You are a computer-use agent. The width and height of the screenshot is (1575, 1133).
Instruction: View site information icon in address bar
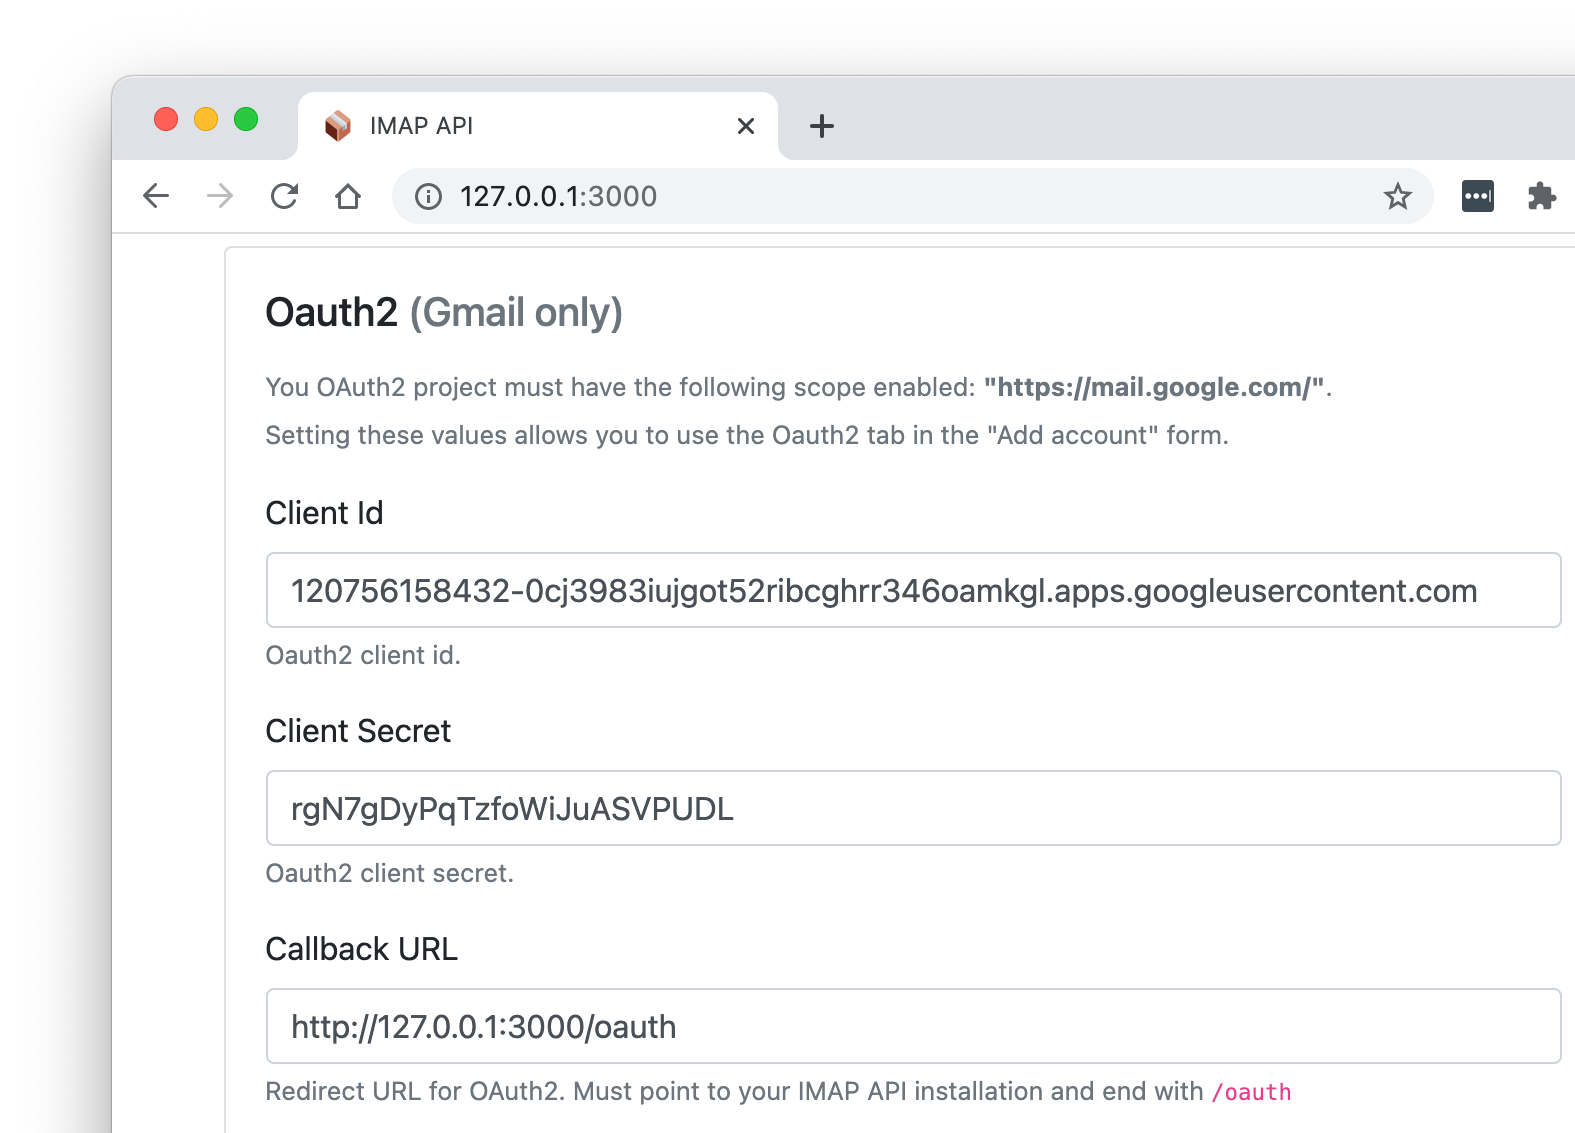428,196
